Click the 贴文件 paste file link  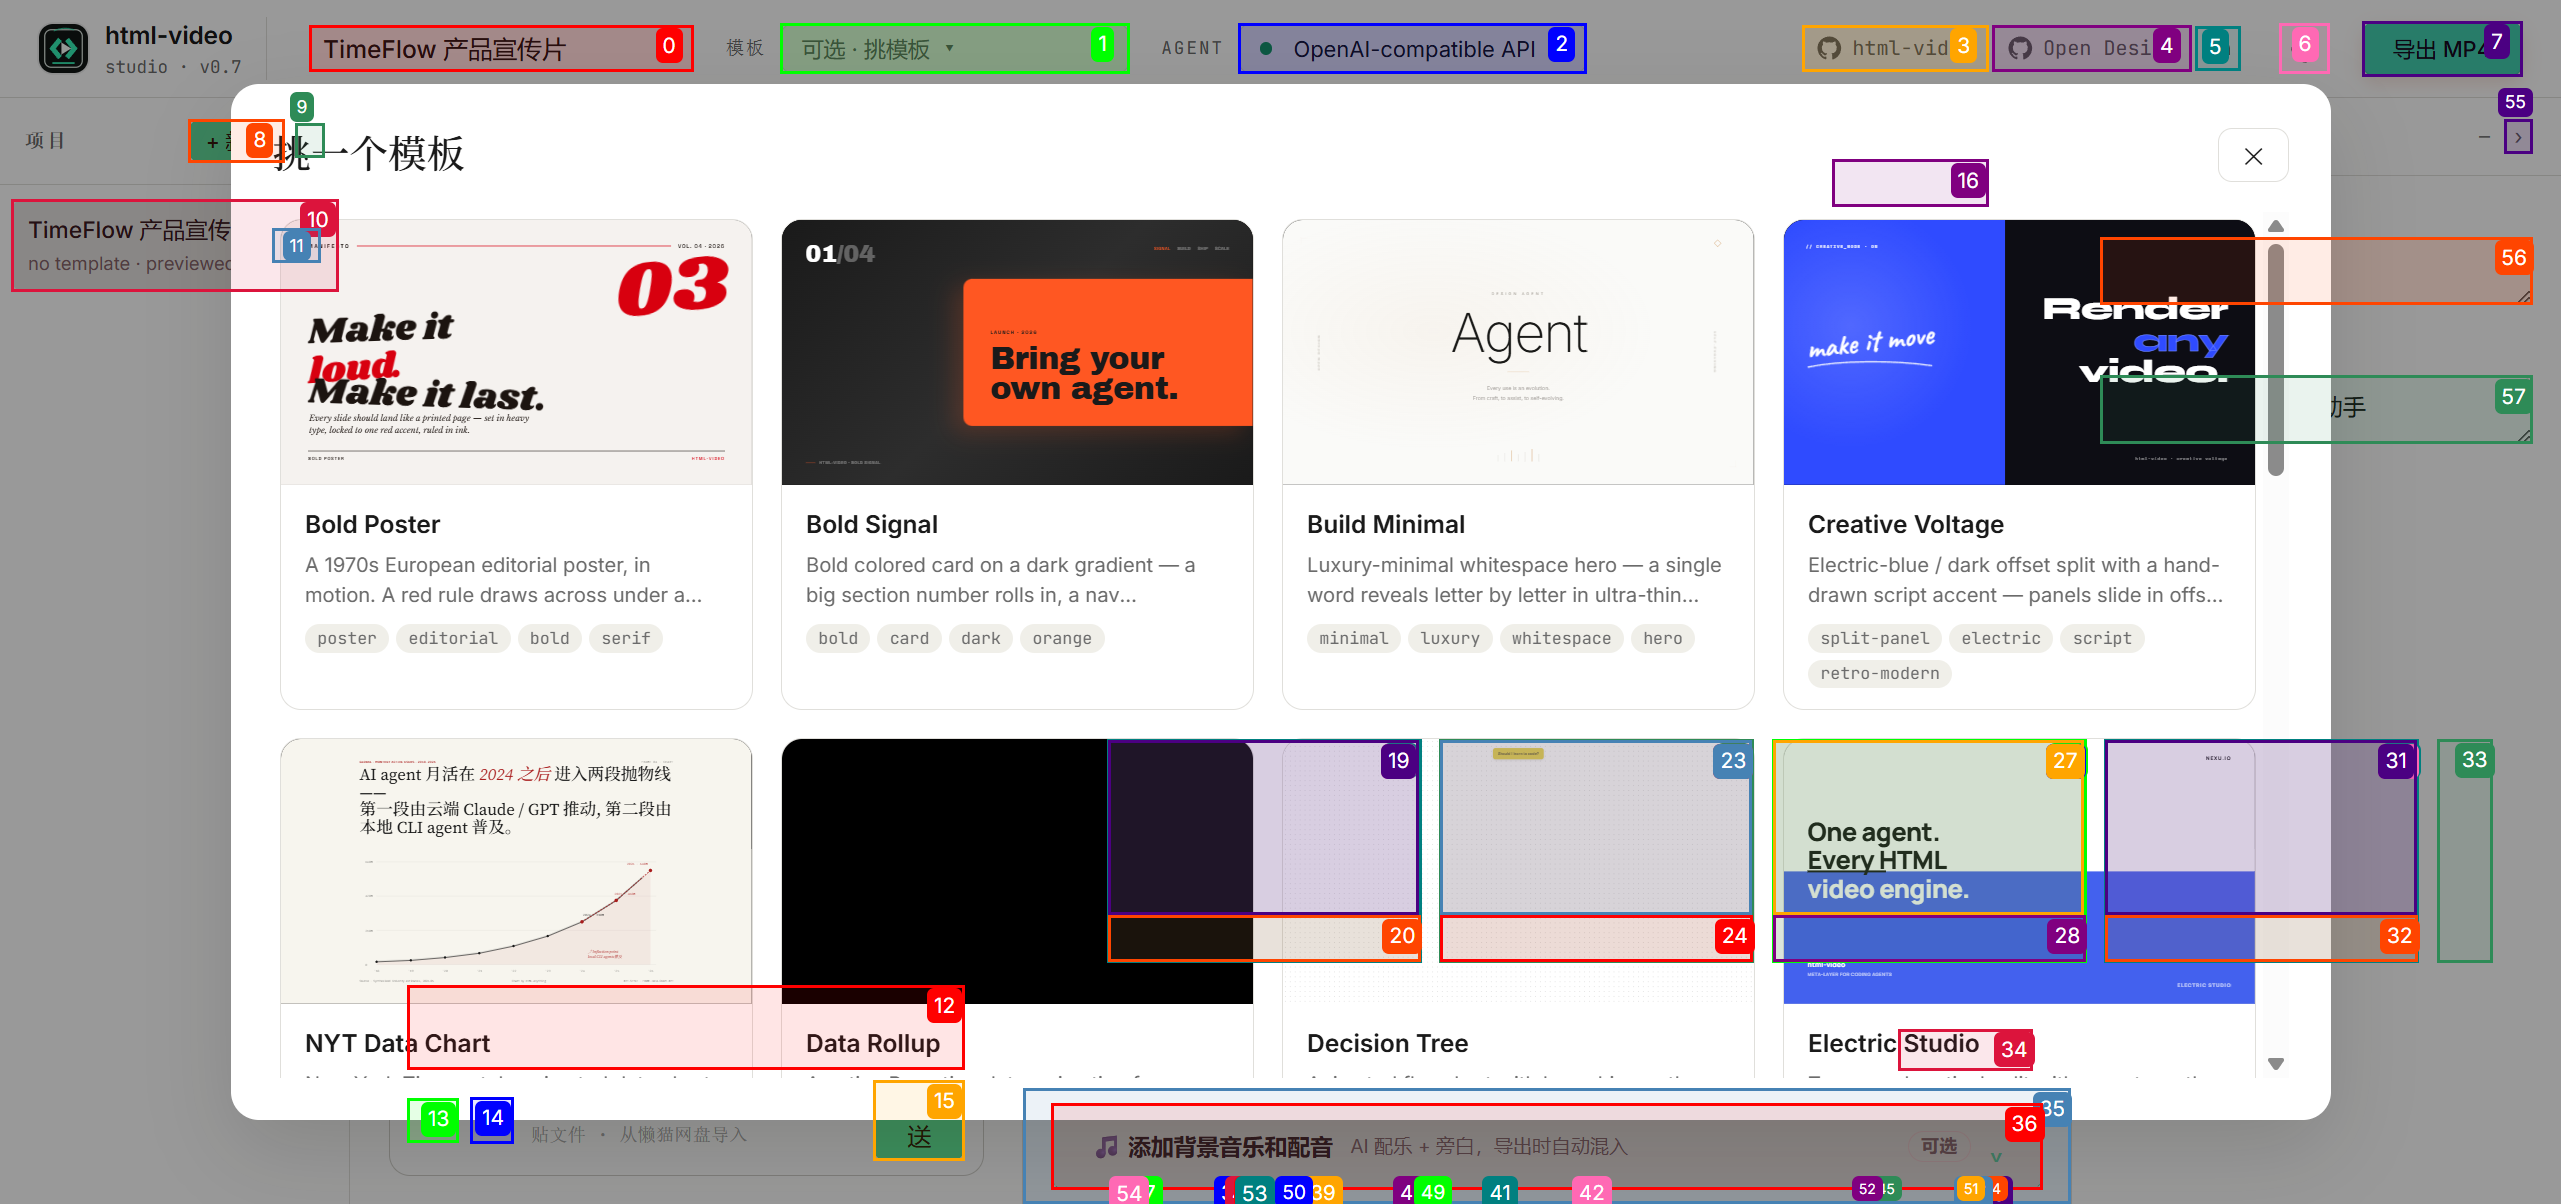tap(558, 1135)
